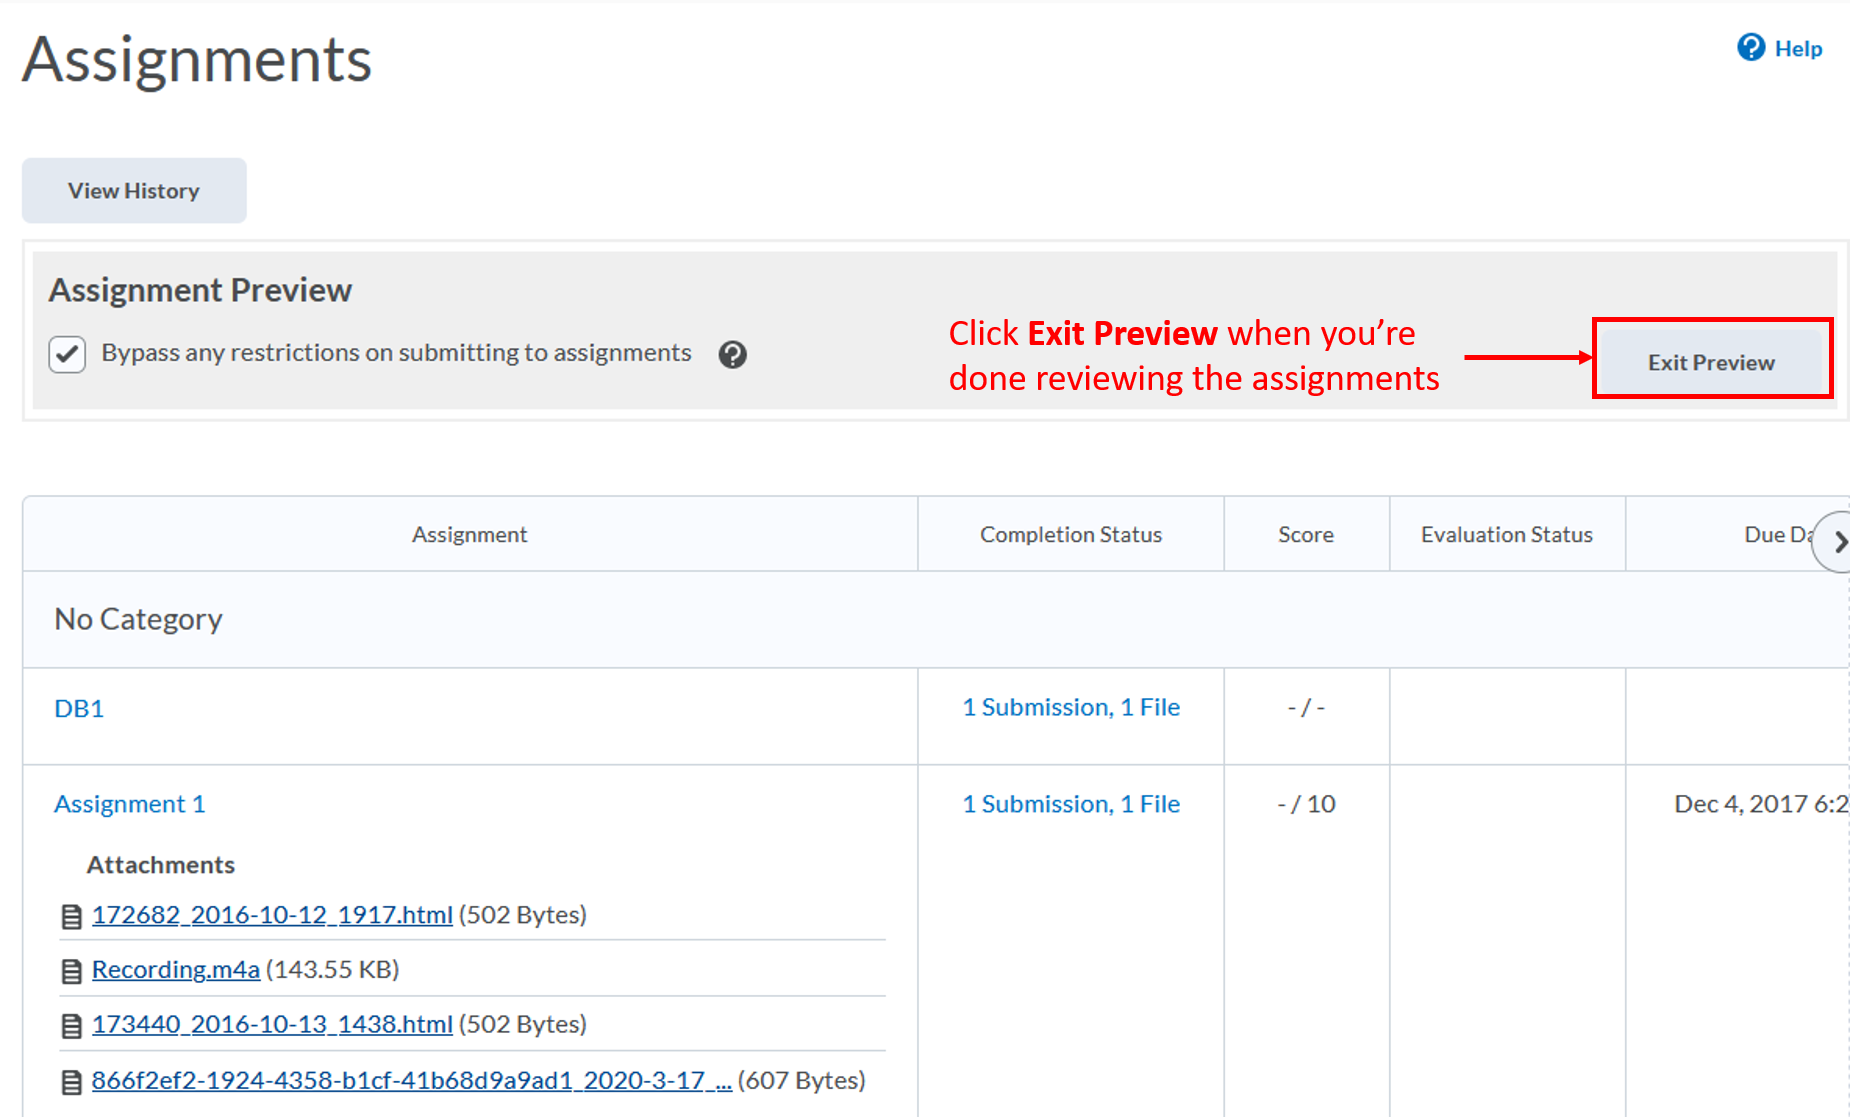Click the Exit Preview button
The image size is (1850, 1117).
click(x=1711, y=361)
